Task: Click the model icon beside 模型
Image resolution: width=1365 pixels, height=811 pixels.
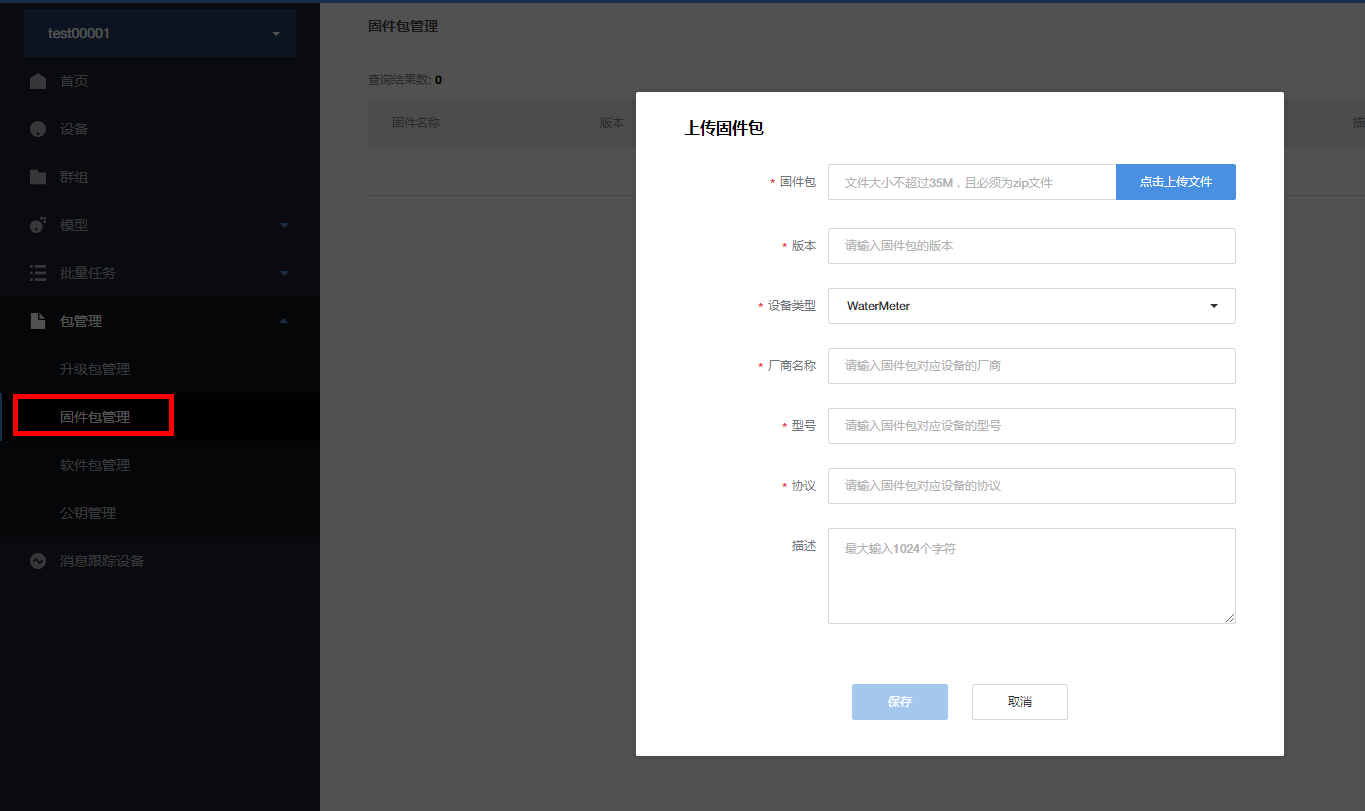Action: pyautogui.click(x=38, y=225)
